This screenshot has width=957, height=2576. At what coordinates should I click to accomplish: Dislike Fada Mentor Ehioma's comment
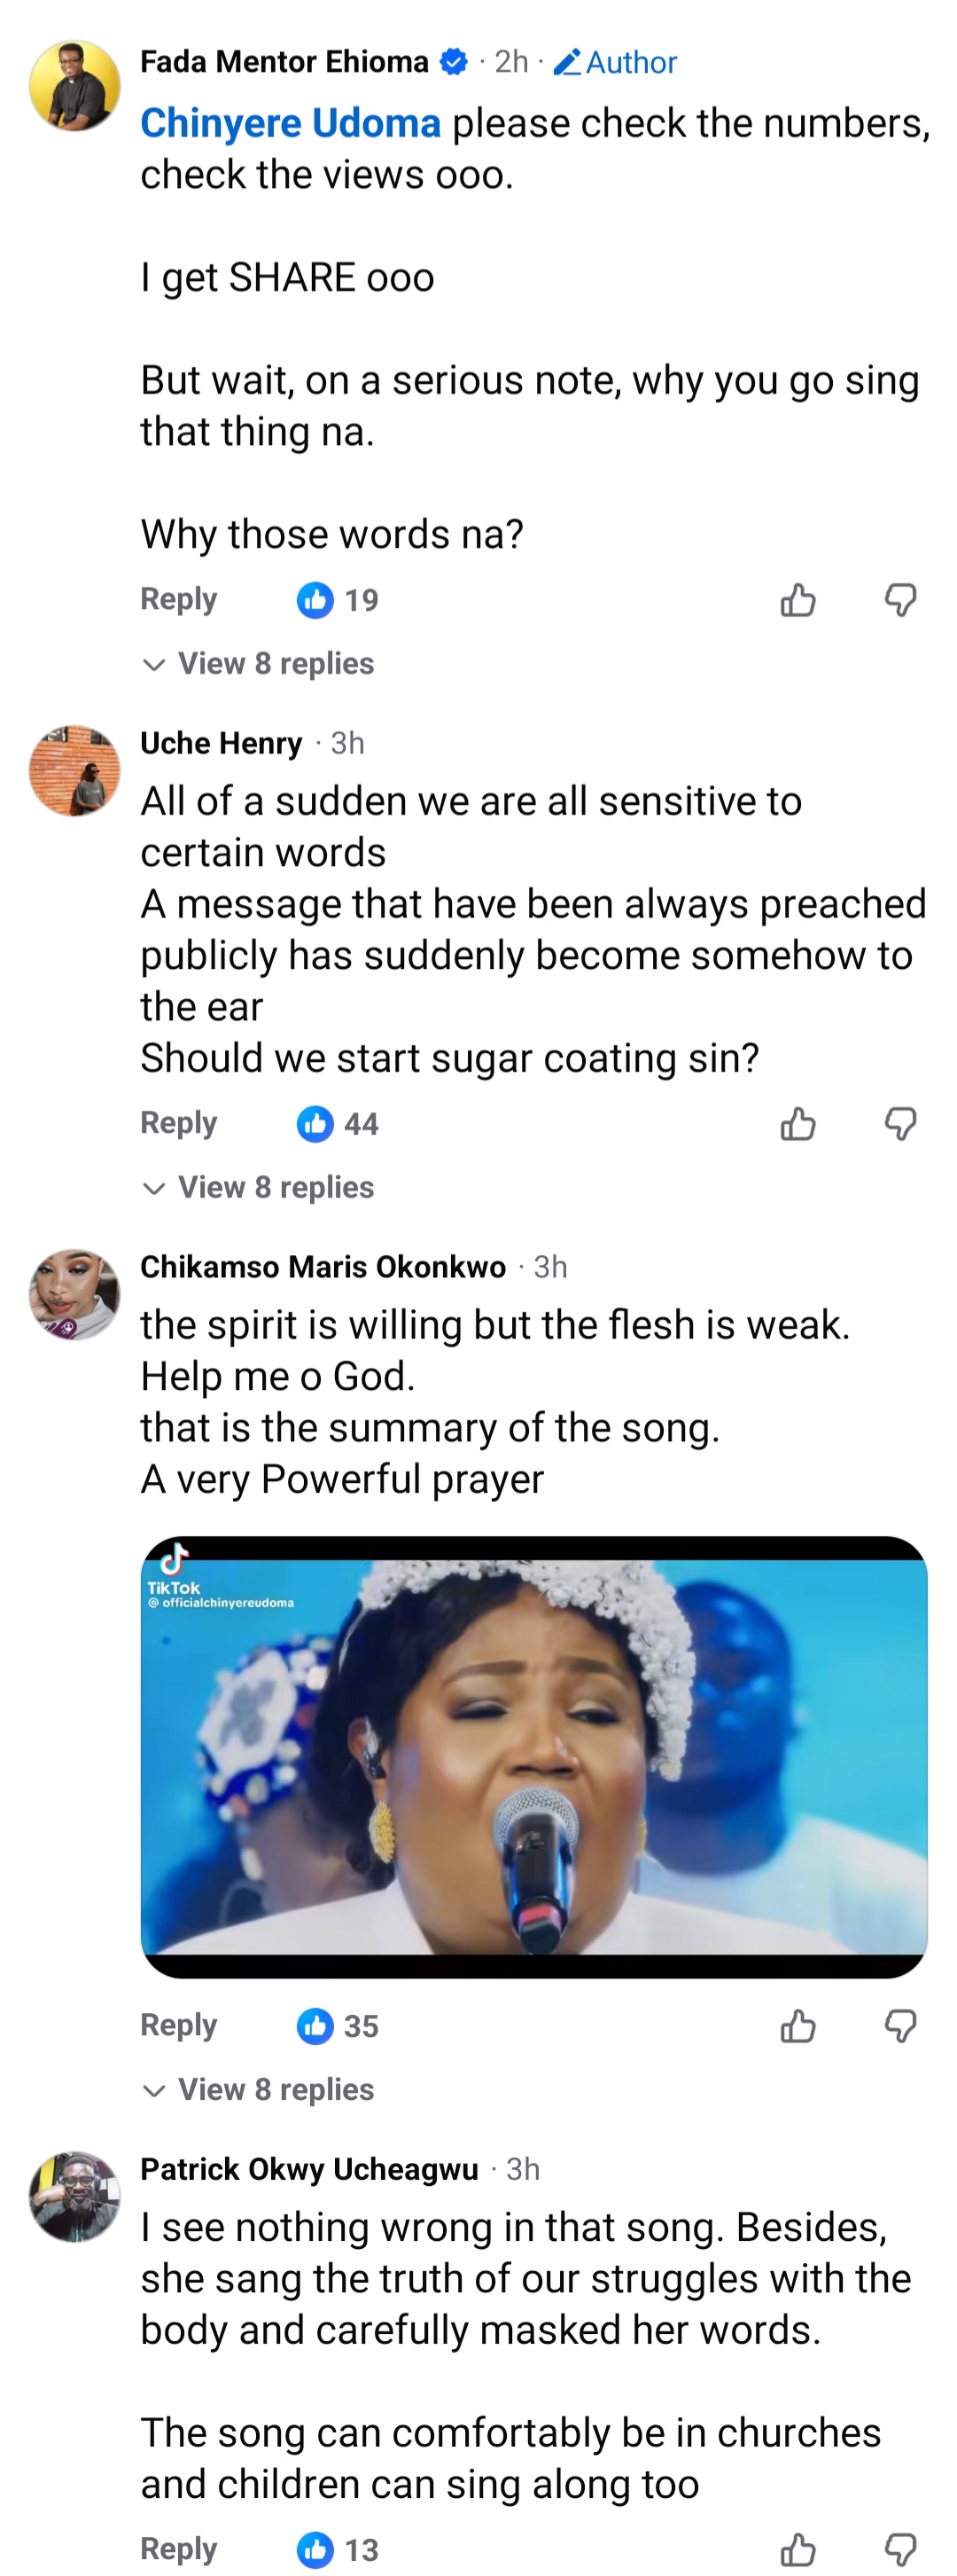pos(900,600)
